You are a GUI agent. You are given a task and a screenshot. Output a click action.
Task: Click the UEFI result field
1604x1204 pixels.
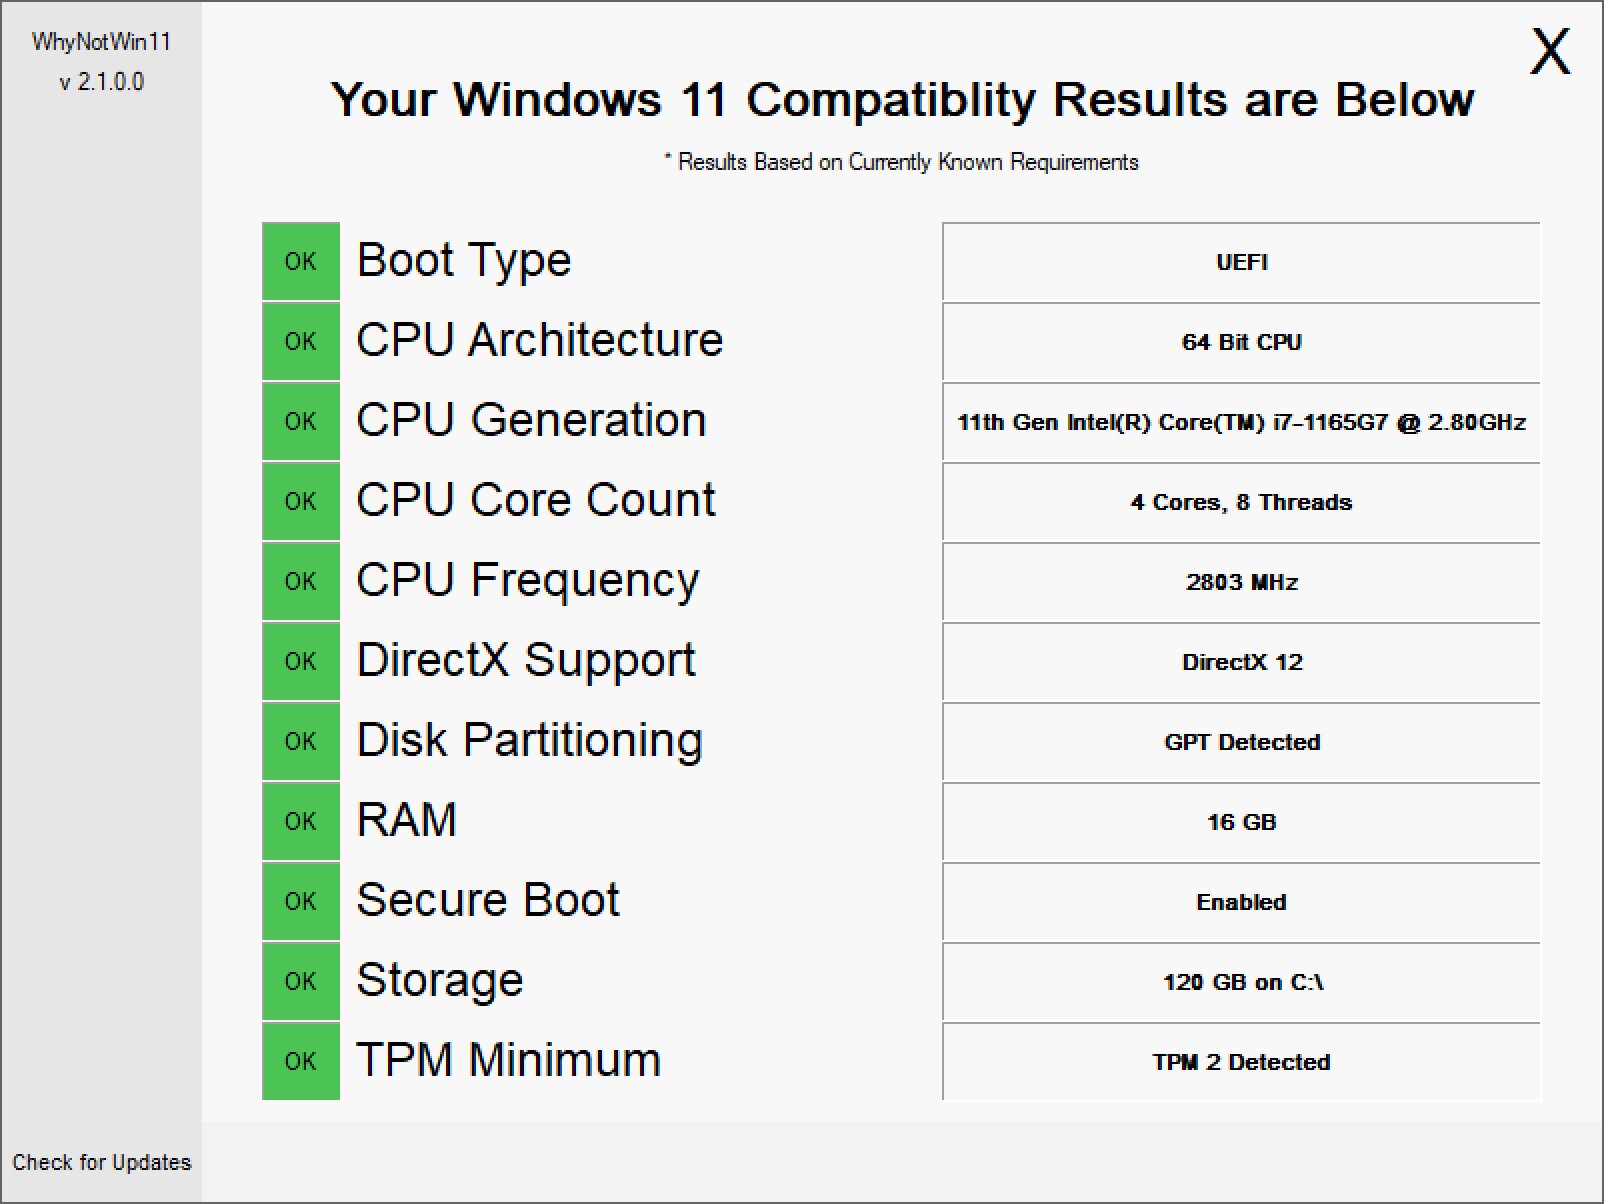point(1241,262)
